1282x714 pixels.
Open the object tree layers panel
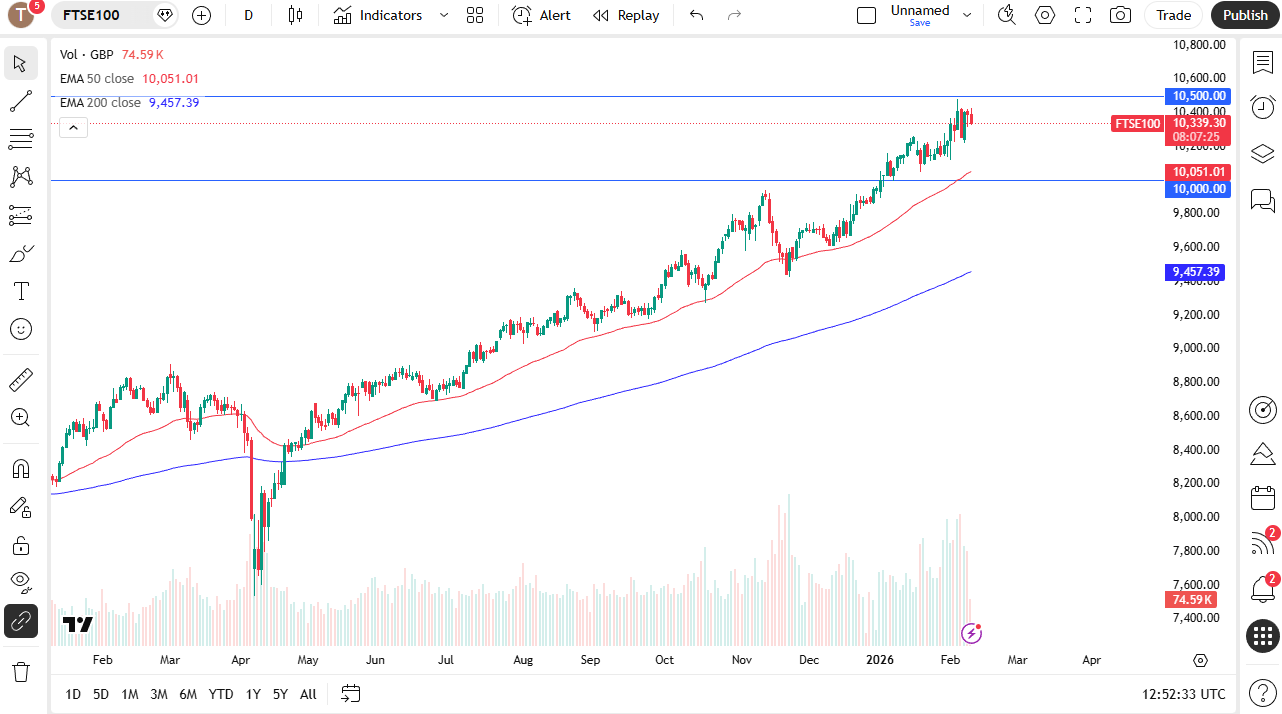(x=1263, y=153)
